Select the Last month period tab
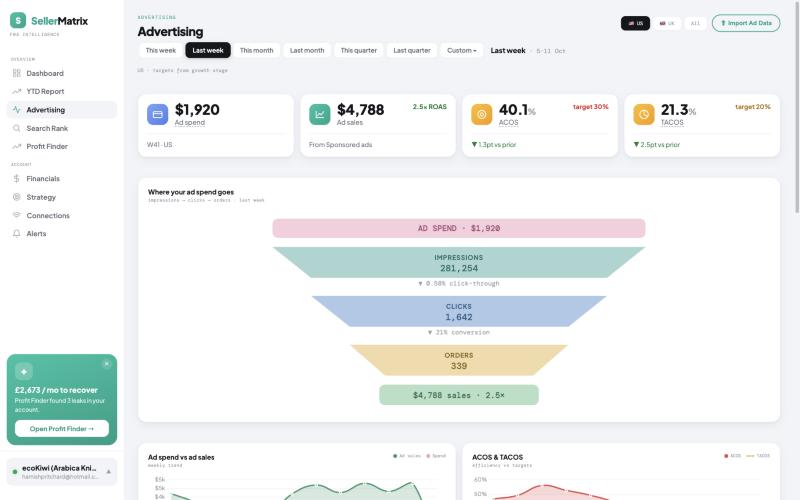The width and height of the screenshot is (800, 500). (x=307, y=51)
